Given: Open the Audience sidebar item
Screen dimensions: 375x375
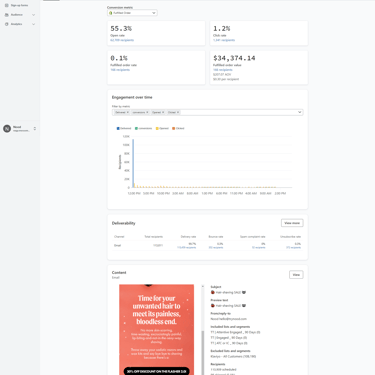Looking at the screenshot, I should [x=17, y=15].
